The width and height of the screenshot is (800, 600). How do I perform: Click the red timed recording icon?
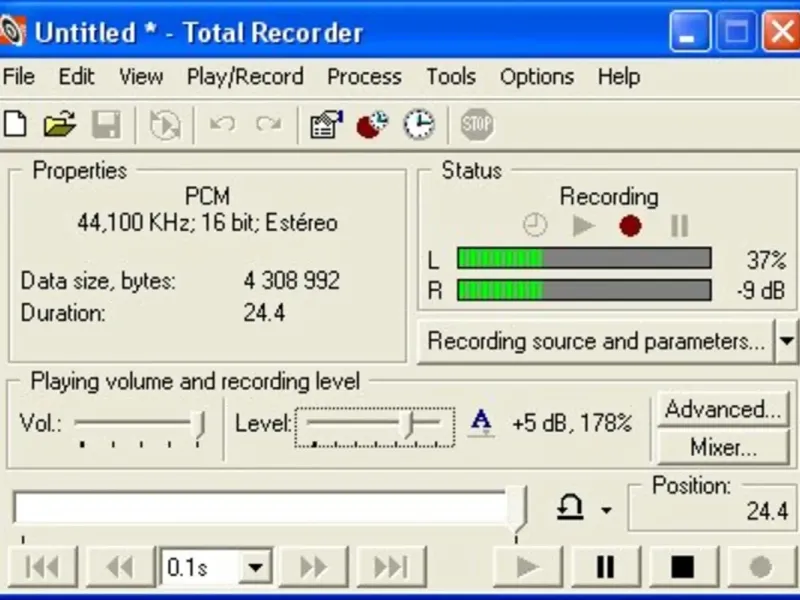pos(372,124)
